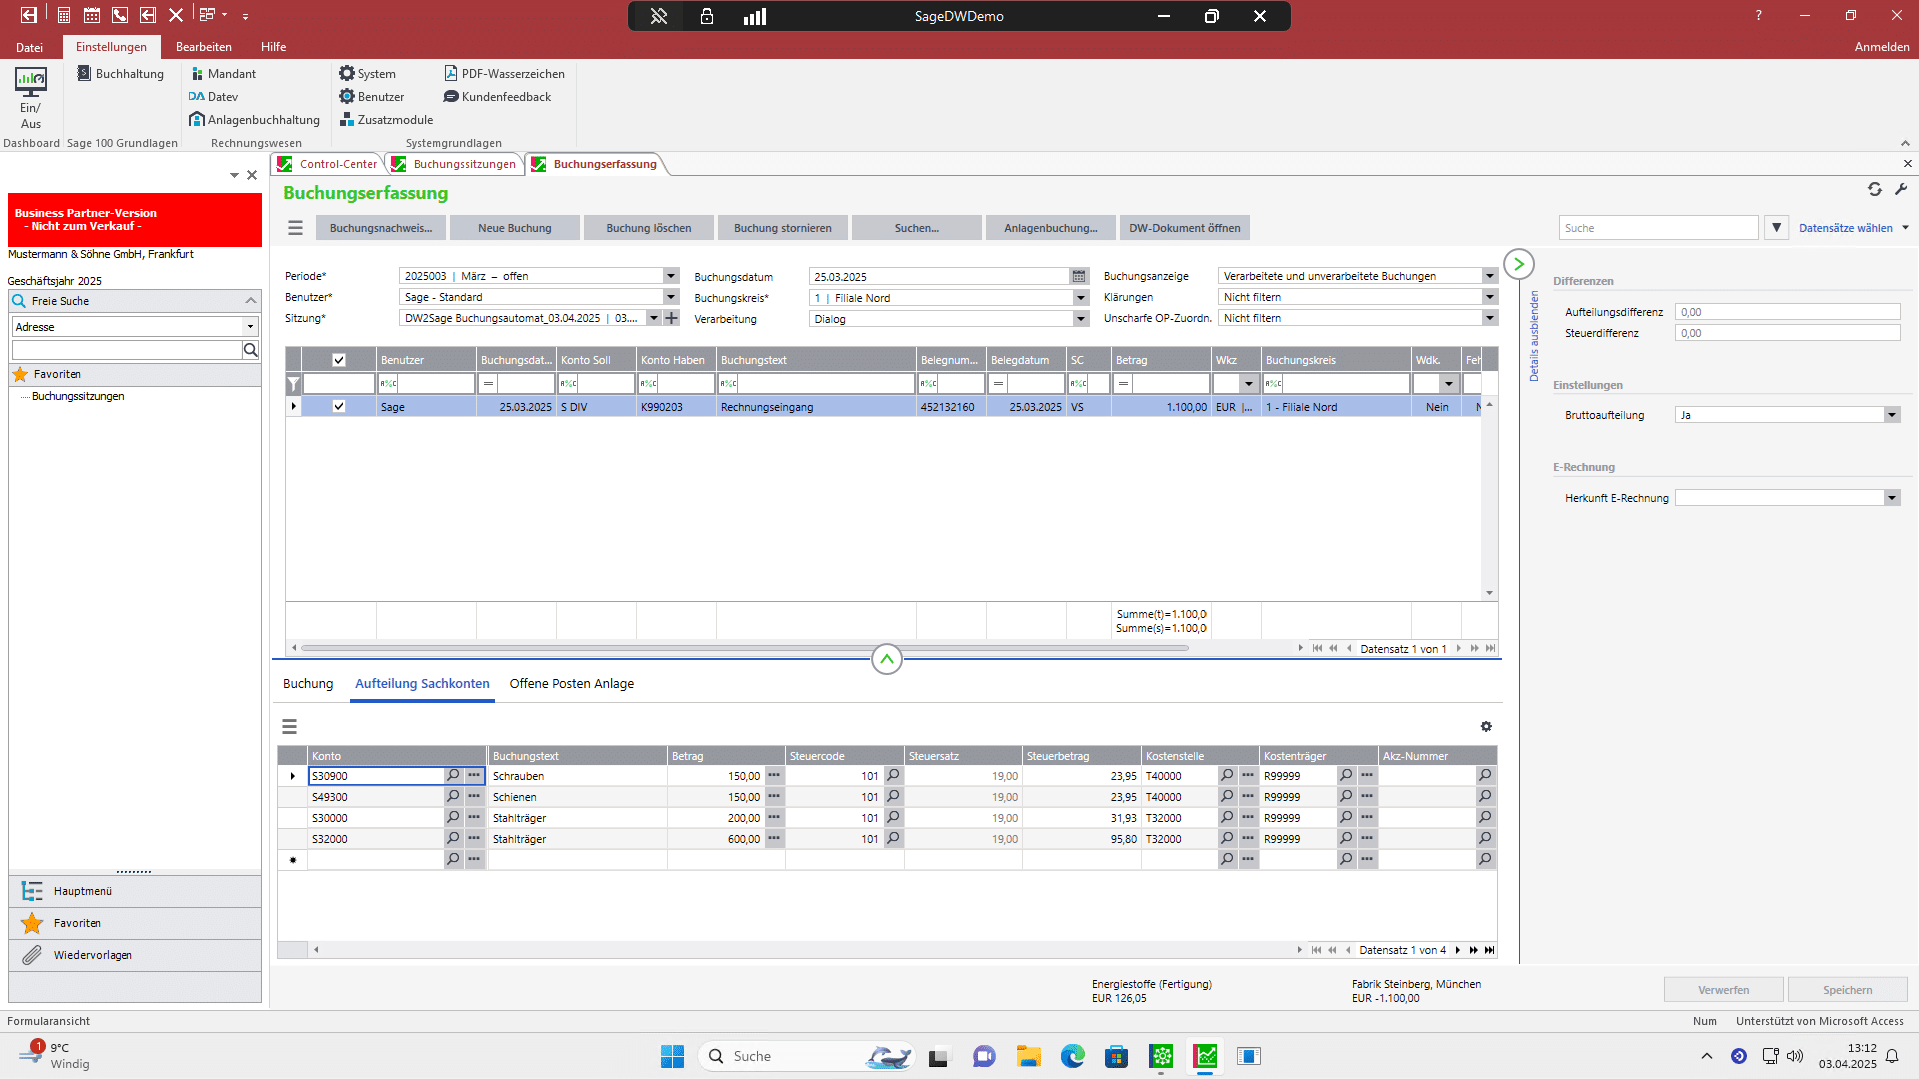Click the Neue Buchung button
This screenshot has width=1919, height=1079.
514,228
